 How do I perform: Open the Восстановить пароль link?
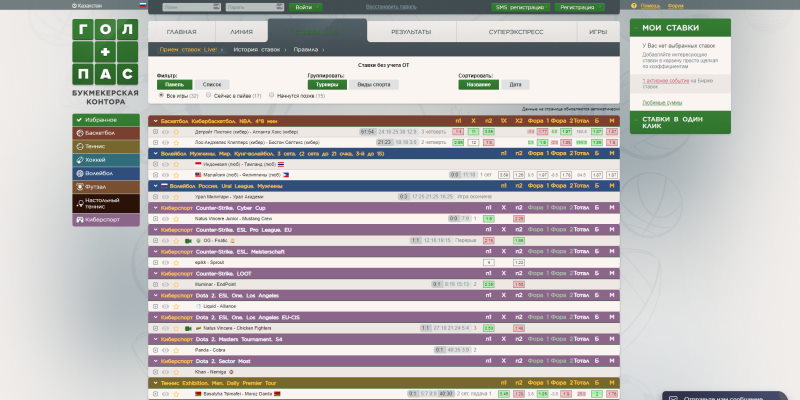point(391,7)
